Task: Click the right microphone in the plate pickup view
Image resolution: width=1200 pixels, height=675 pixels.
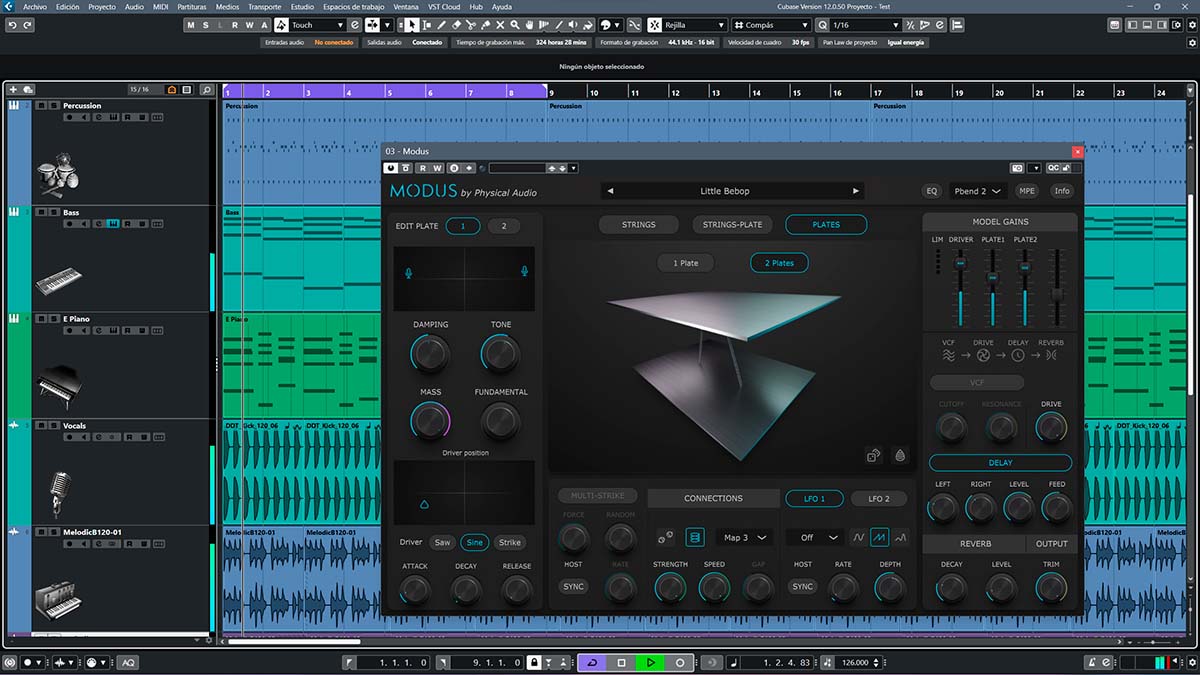Action: tap(524, 270)
